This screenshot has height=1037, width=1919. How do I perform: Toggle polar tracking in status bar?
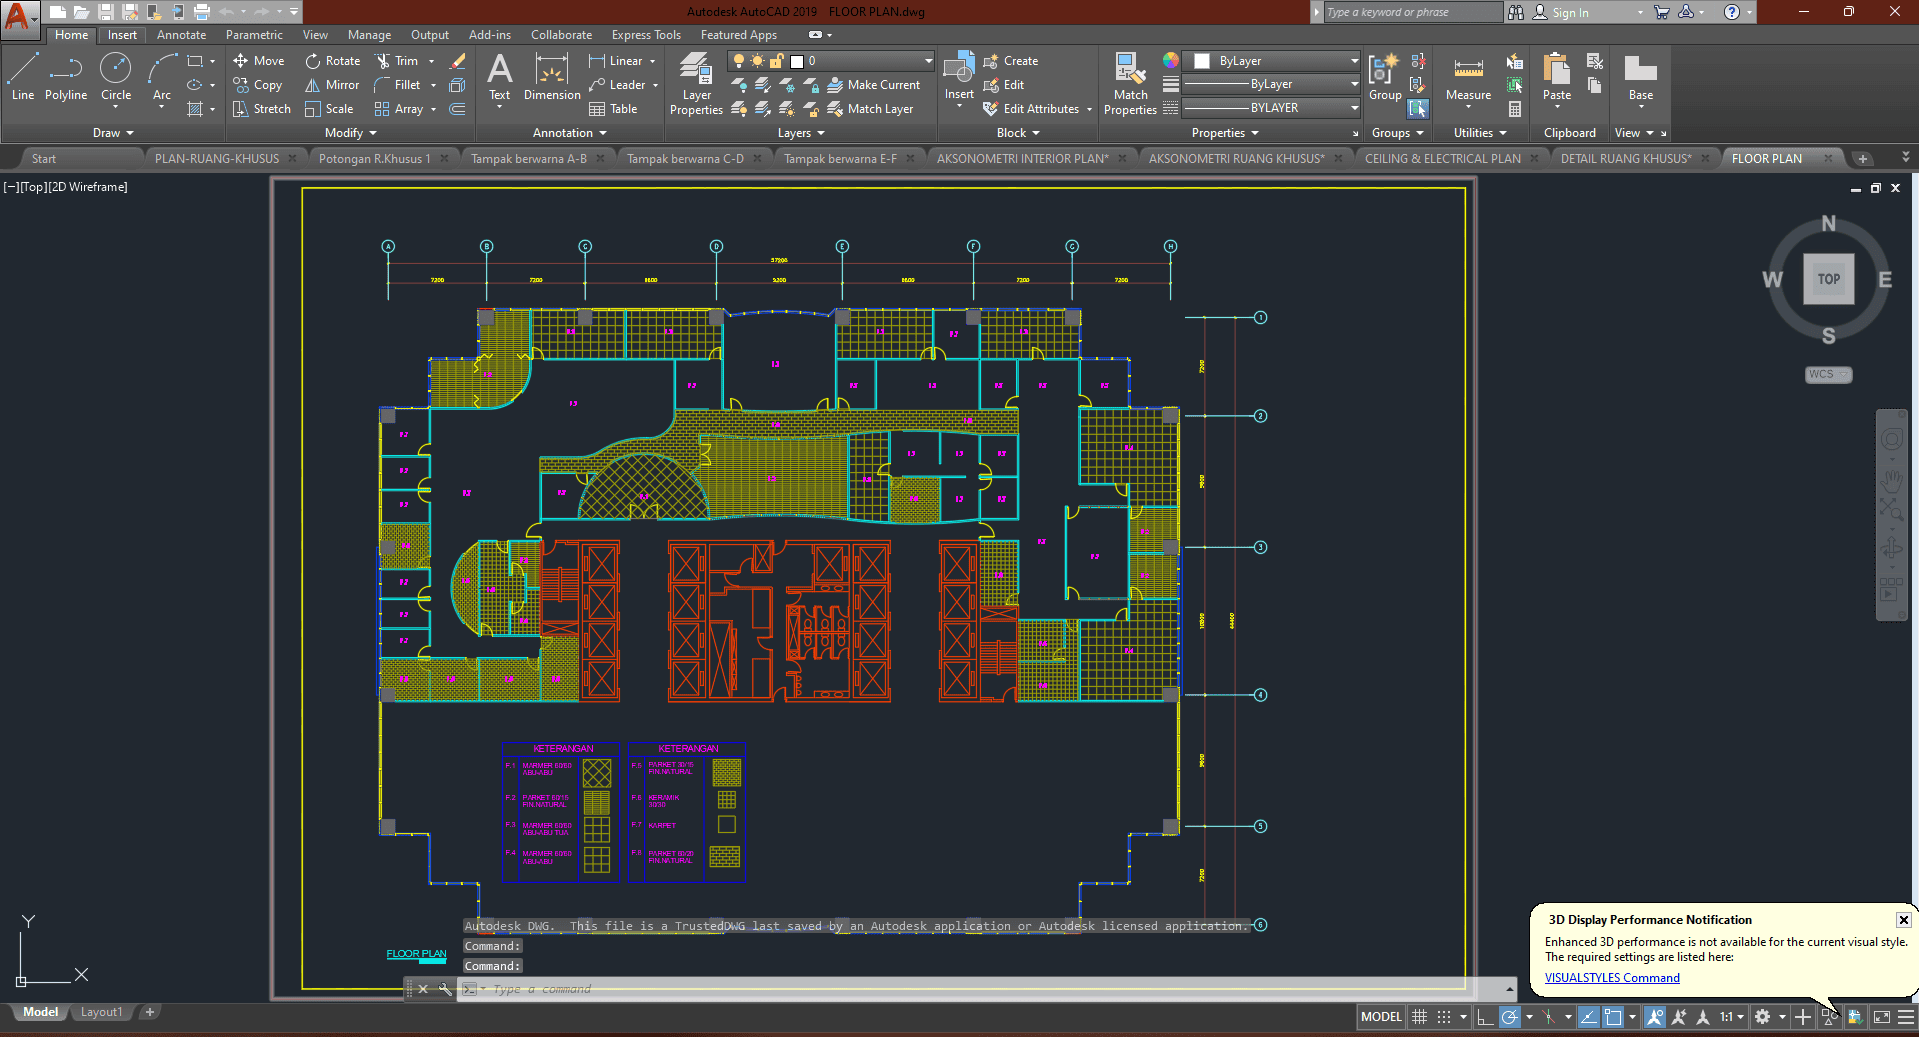click(x=1510, y=1017)
